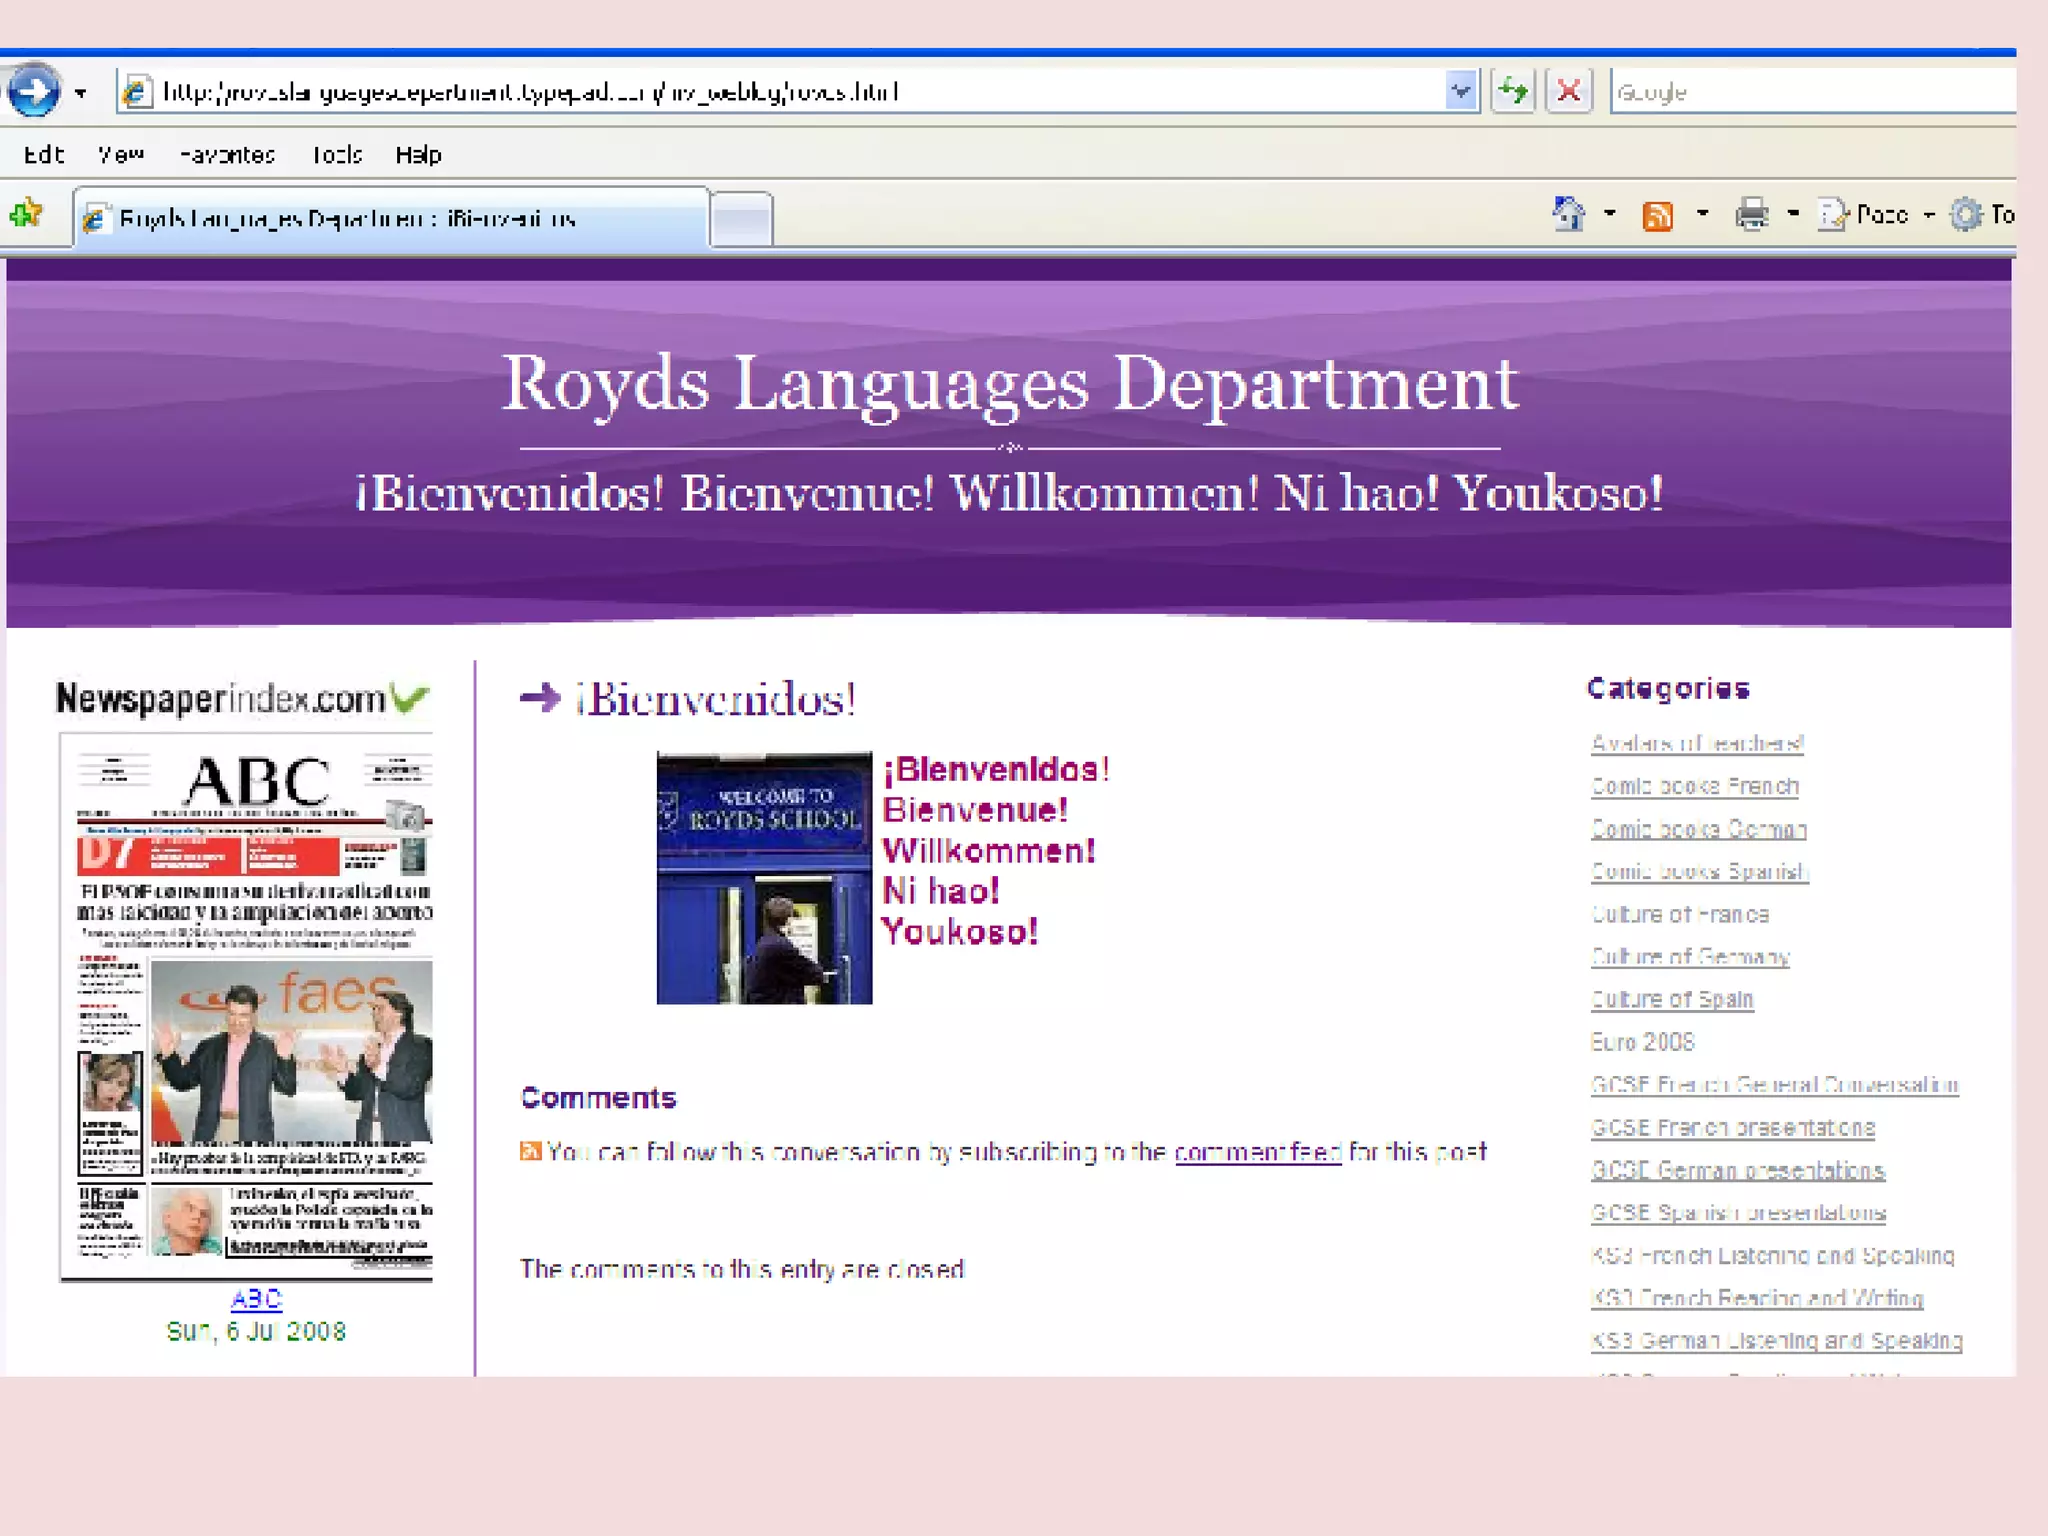The width and height of the screenshot is (2048, 1536).
Task: Click small orange feed icon beside comments text
Action: point(530,1151)
